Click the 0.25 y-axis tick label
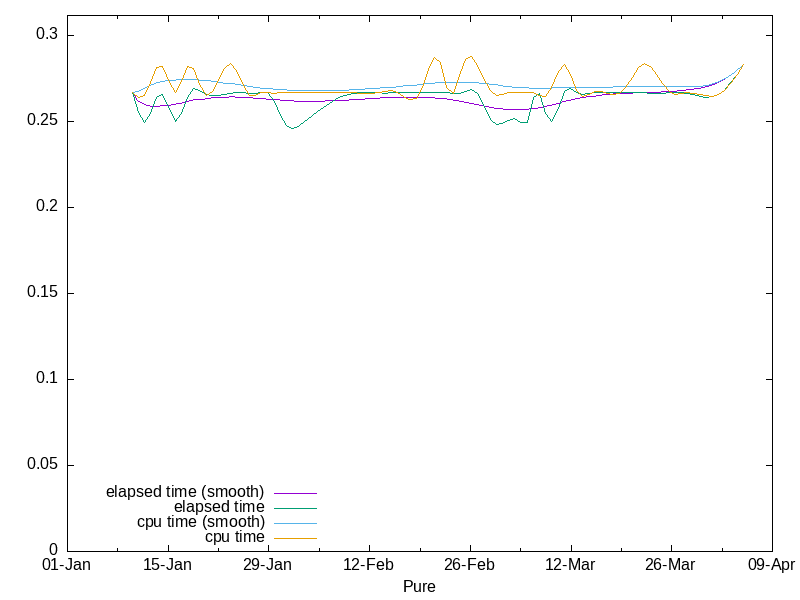 pos(43,121)
